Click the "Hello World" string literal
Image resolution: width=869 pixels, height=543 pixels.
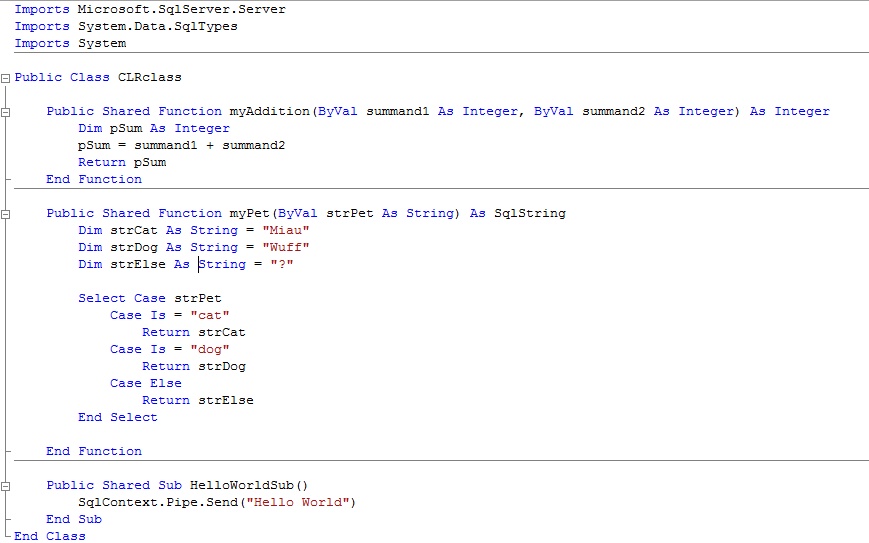coord(298,503)
